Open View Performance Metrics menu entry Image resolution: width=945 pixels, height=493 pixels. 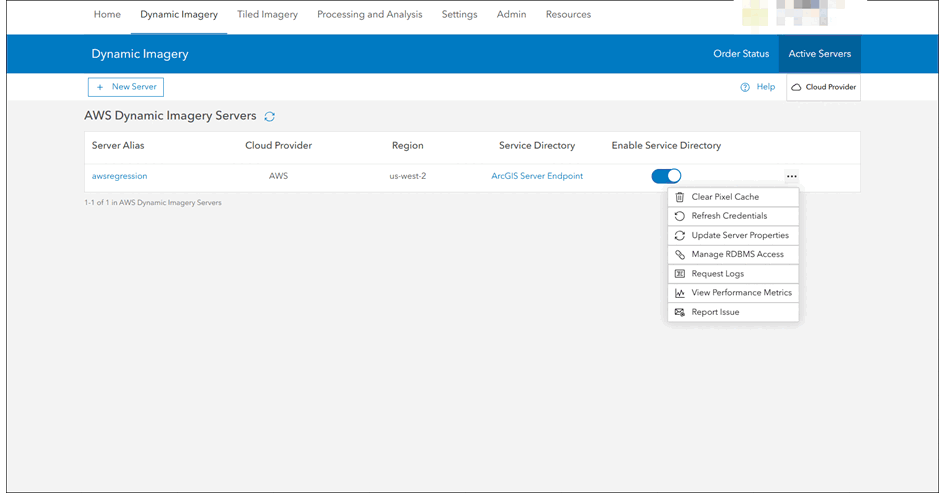733,293
